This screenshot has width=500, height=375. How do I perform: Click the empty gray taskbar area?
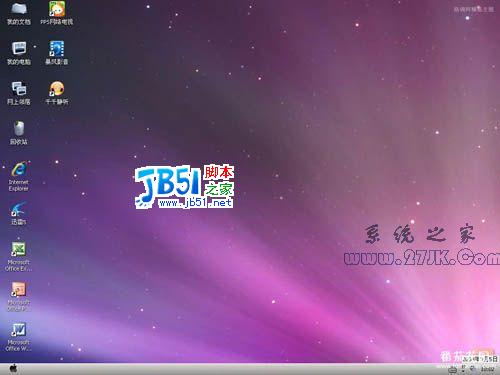click(x=233, y=369)
